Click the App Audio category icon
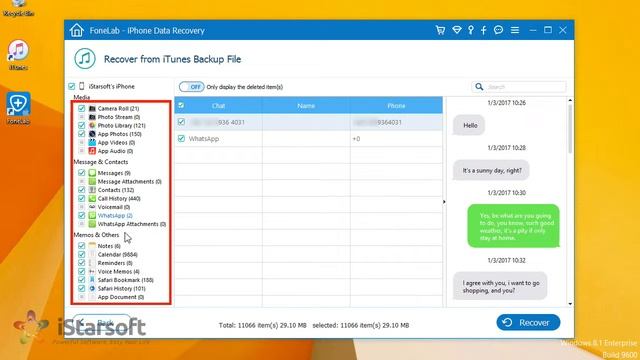 [92, 151]
